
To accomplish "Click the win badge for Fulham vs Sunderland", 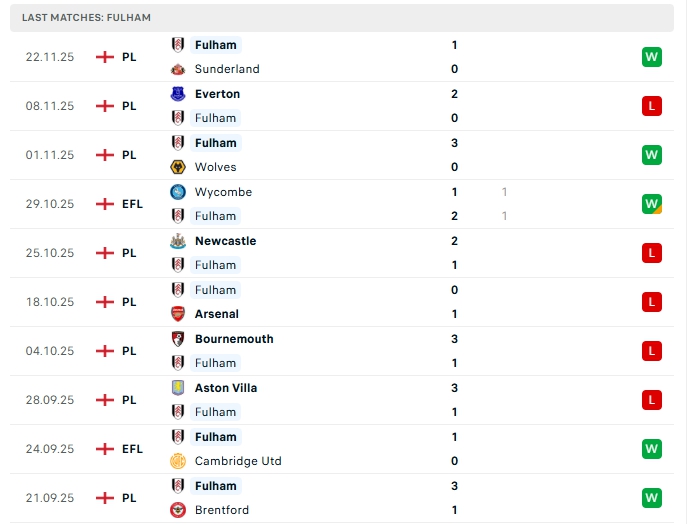I will (652, 57).
